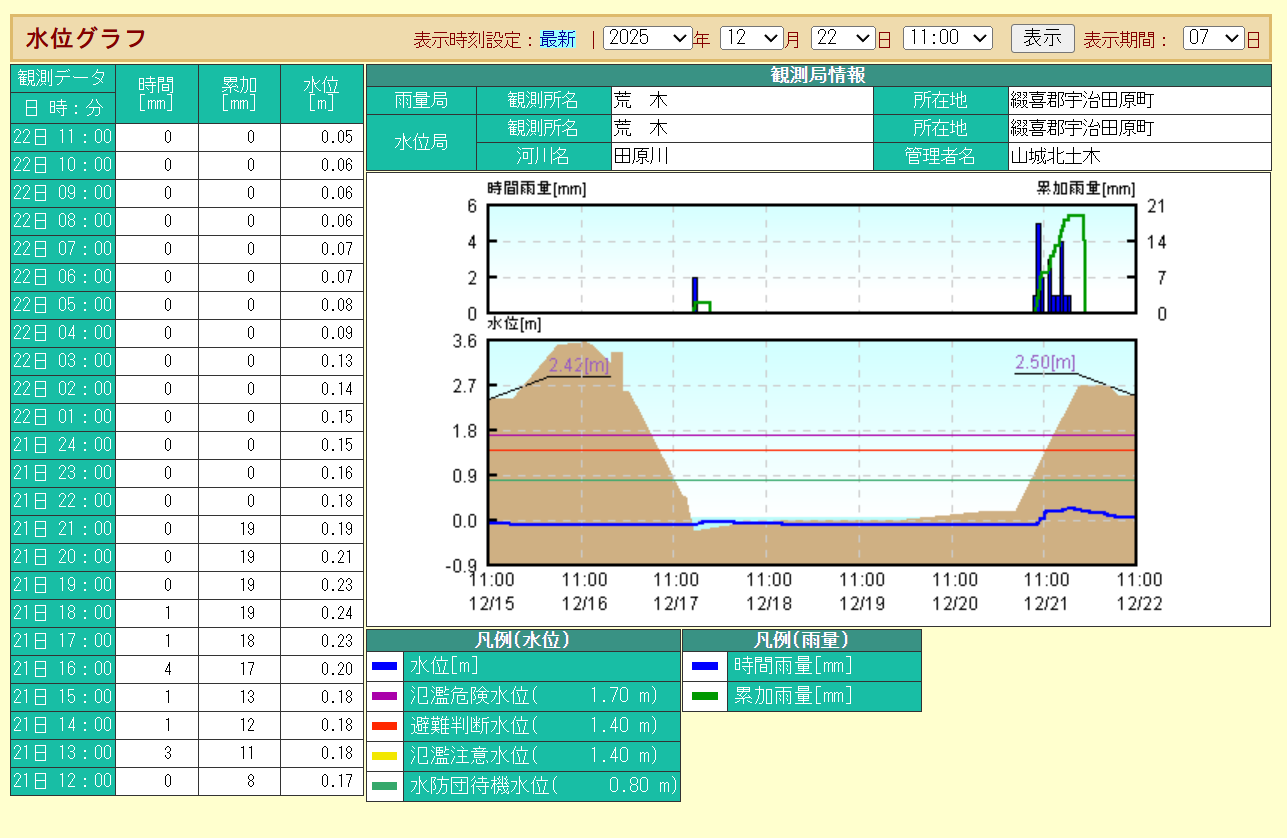The image size is (1287, 838).
Task: Click the green 累加雨量 legend swatch
Action: pyautogui.click(x=705, y=696)
